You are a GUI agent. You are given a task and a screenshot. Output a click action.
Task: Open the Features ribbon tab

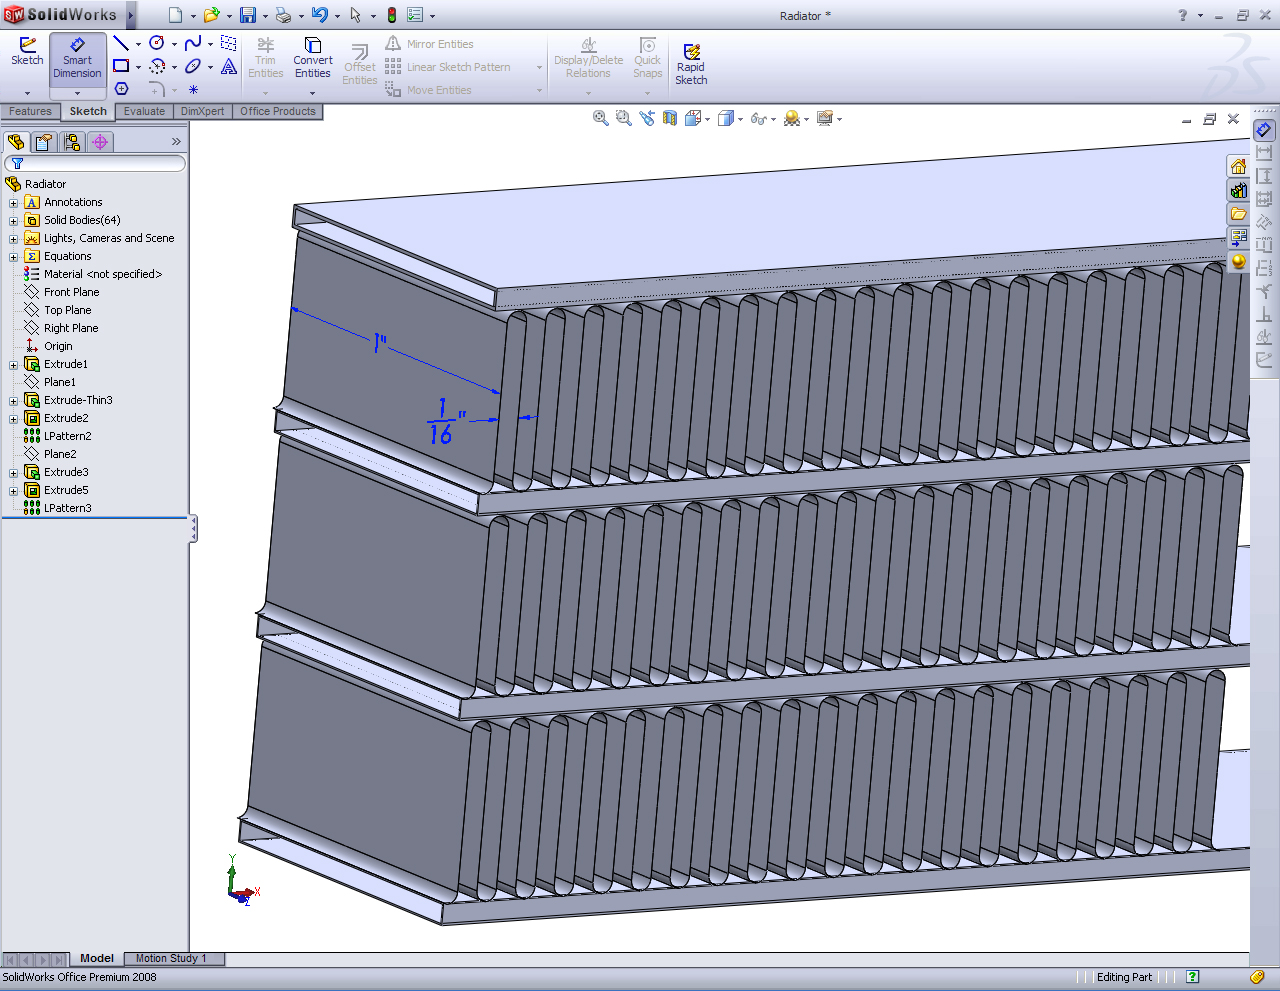tap(30, 111)
